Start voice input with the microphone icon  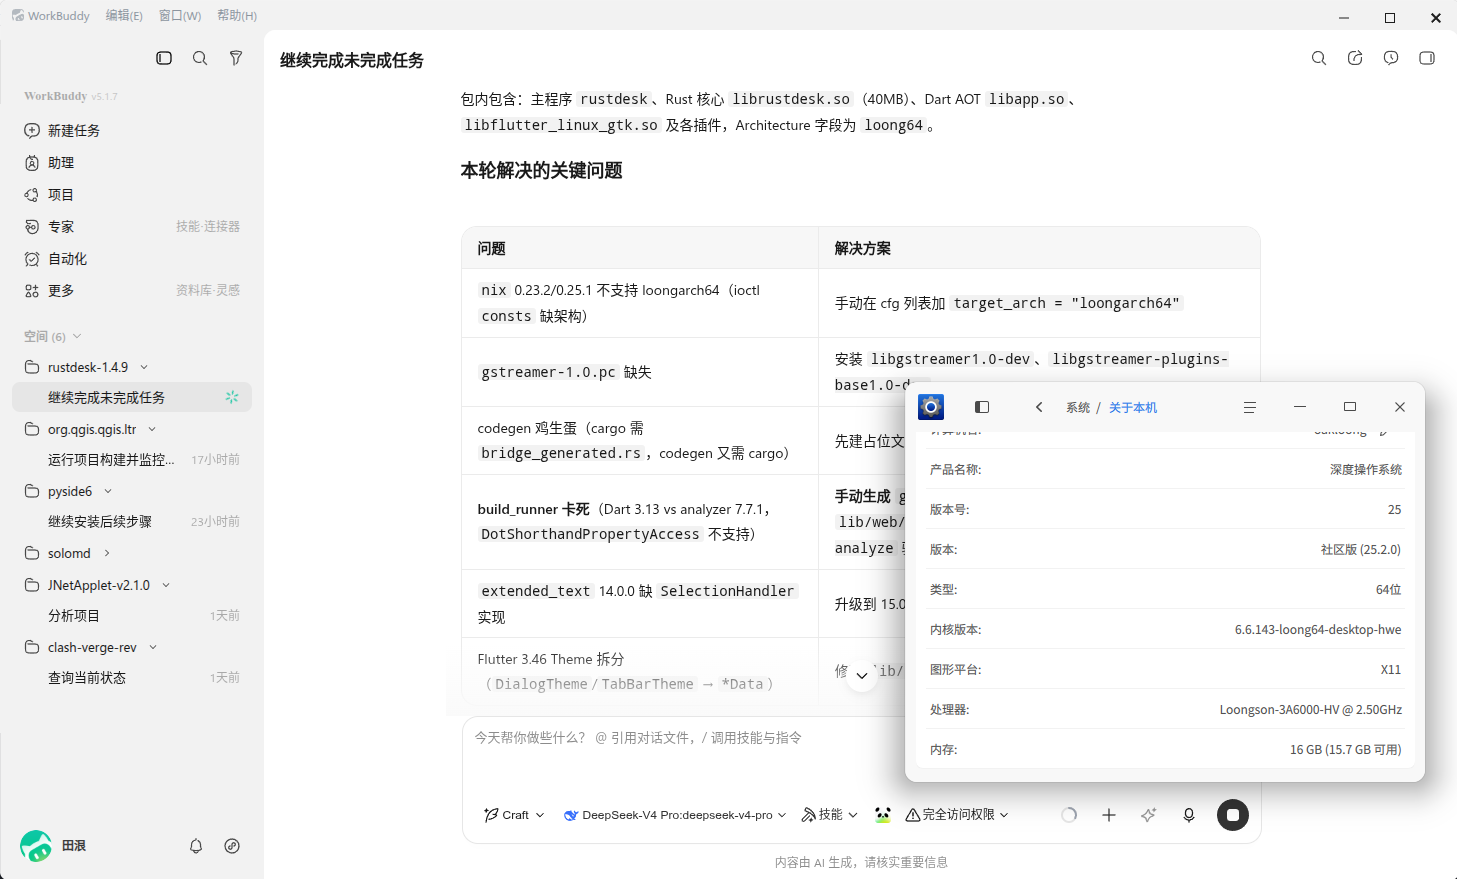pyautogui.click(x=1189, y=815)
